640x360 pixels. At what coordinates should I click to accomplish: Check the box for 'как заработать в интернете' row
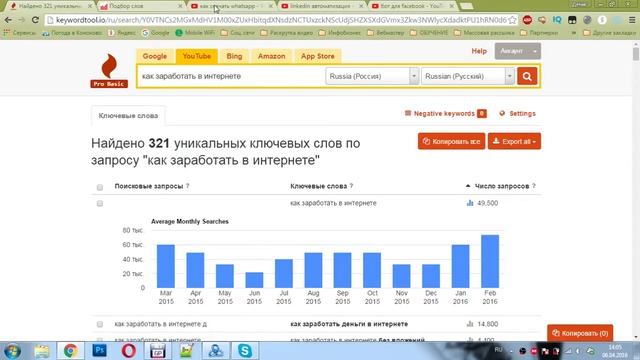[100, 203]
